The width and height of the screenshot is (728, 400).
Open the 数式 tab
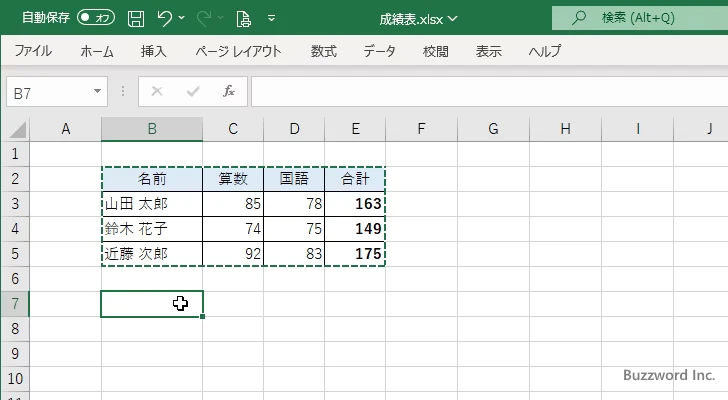324,51
